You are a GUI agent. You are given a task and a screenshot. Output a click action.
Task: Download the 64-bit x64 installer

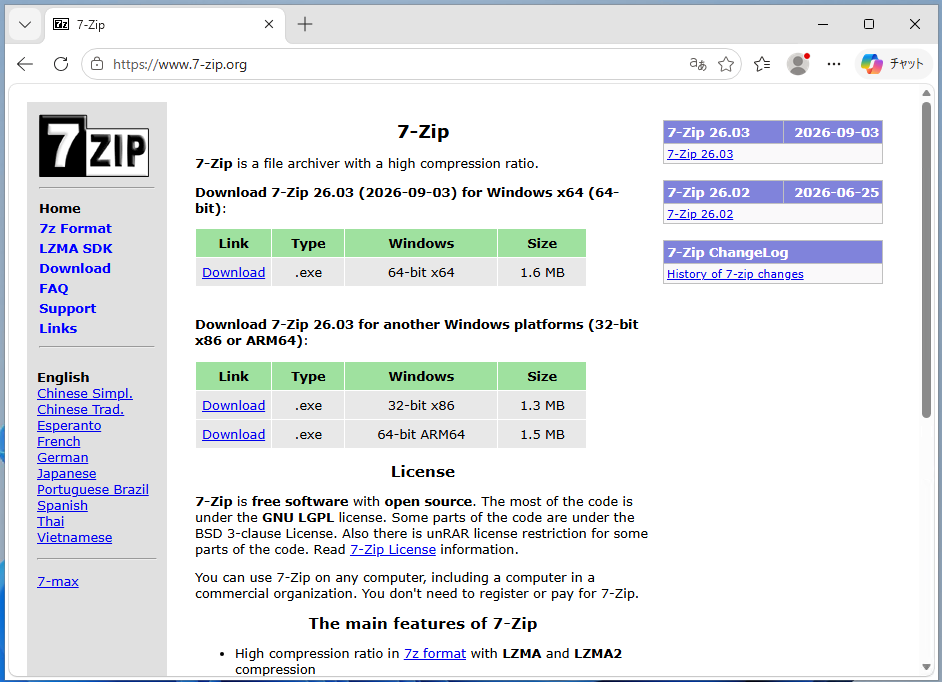coord(234,273)
